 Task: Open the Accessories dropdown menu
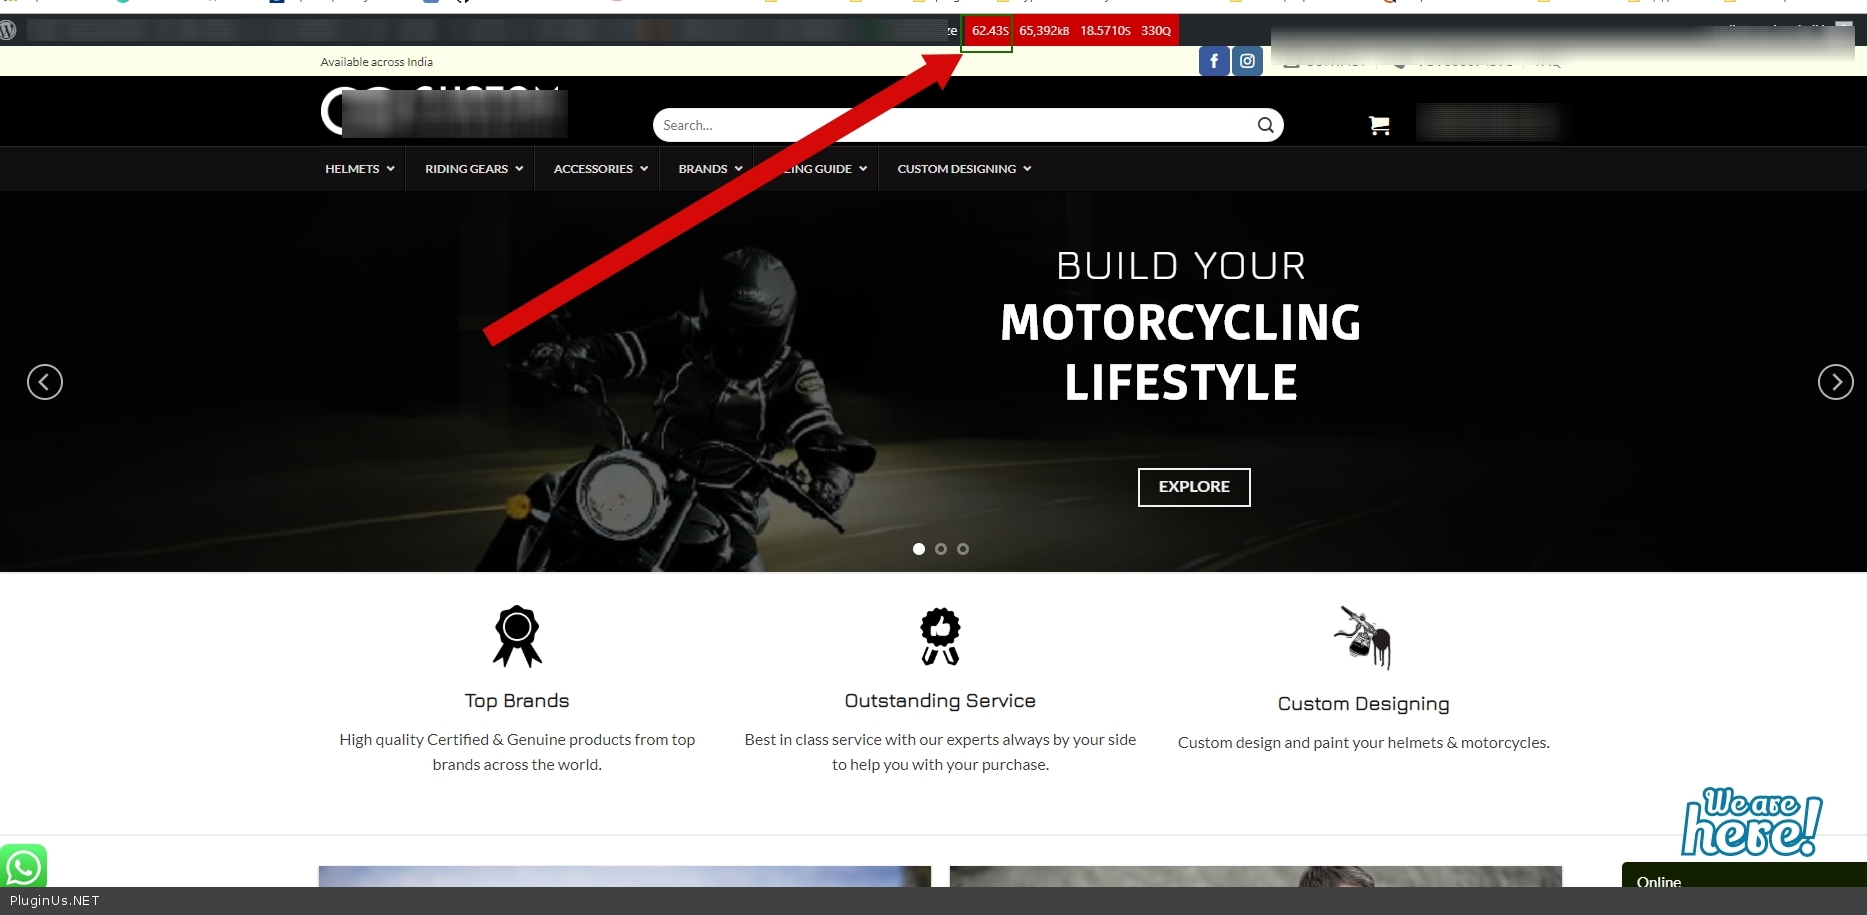(x=600, y=169)
